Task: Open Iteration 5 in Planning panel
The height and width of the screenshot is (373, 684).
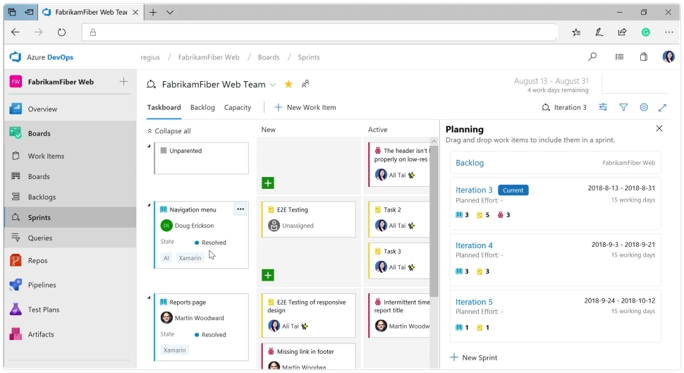Action: [474, 301]
